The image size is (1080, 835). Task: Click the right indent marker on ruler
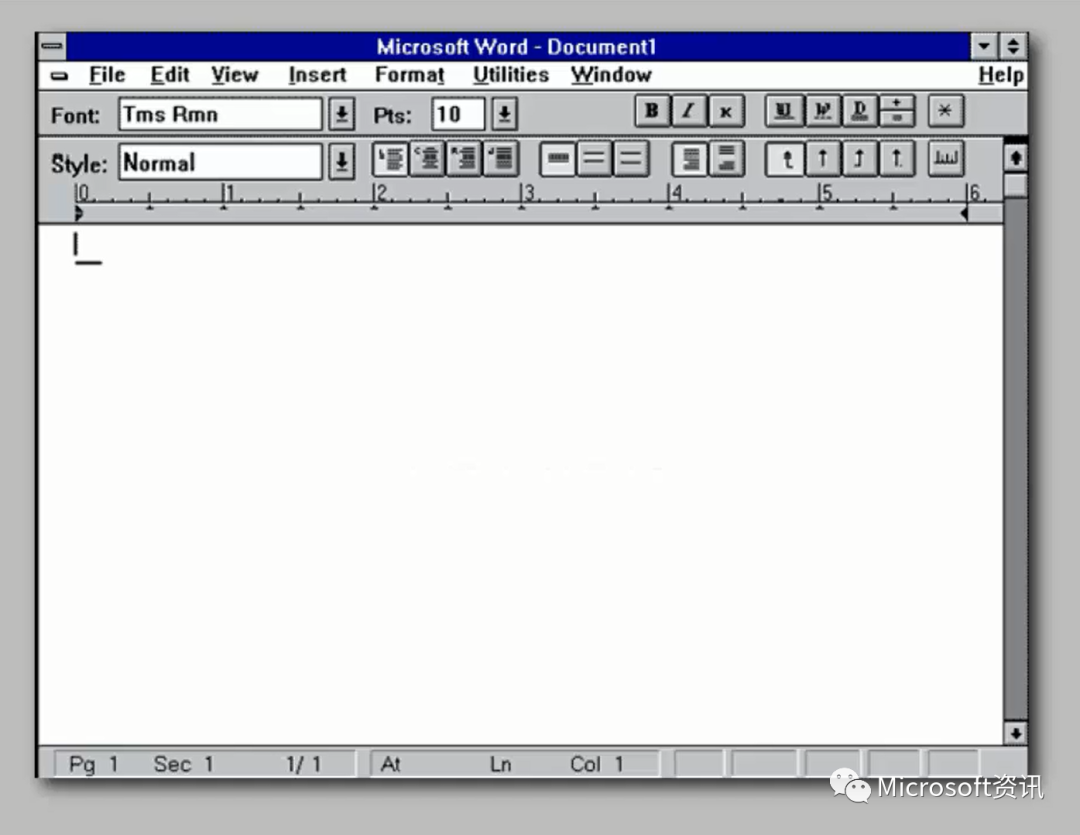pyautogui.click(x=964, y=214)
